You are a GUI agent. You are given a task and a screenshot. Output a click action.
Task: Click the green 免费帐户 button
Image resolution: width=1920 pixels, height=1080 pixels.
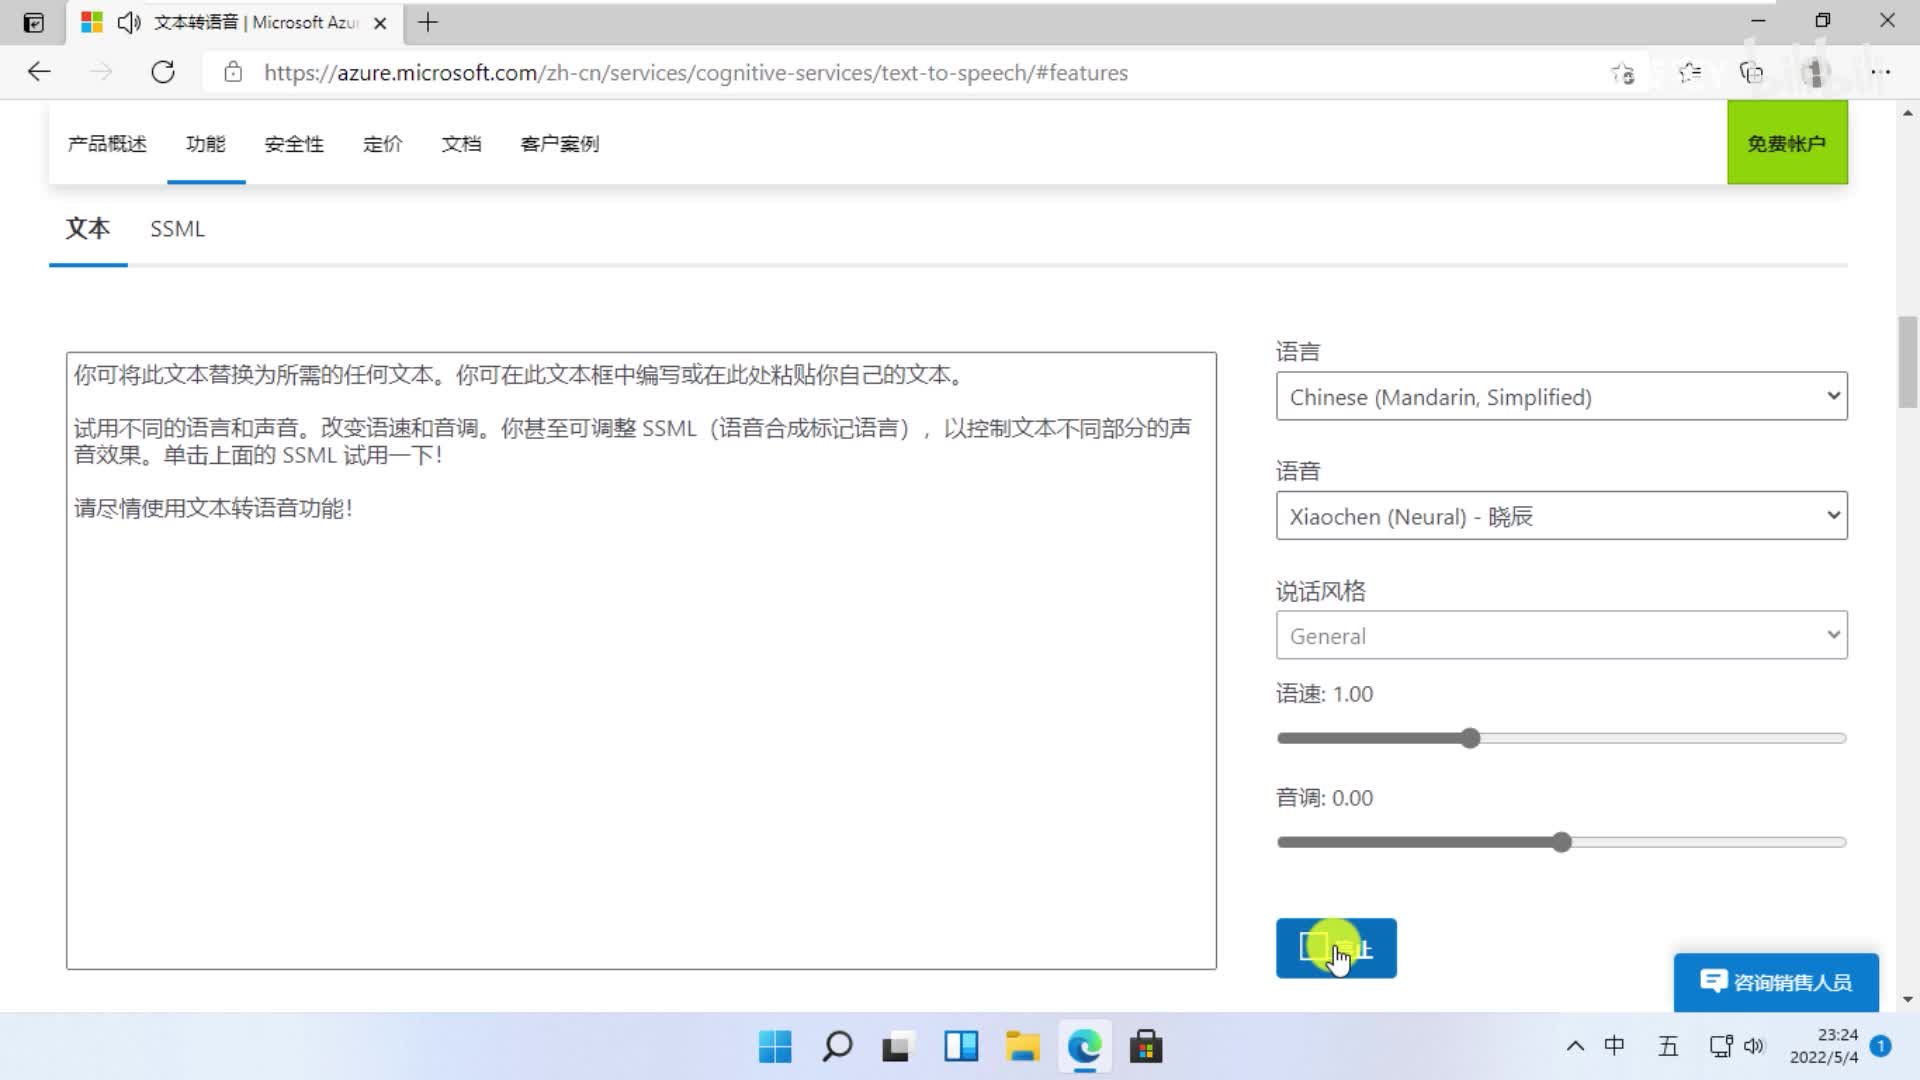coord(1786,144)
